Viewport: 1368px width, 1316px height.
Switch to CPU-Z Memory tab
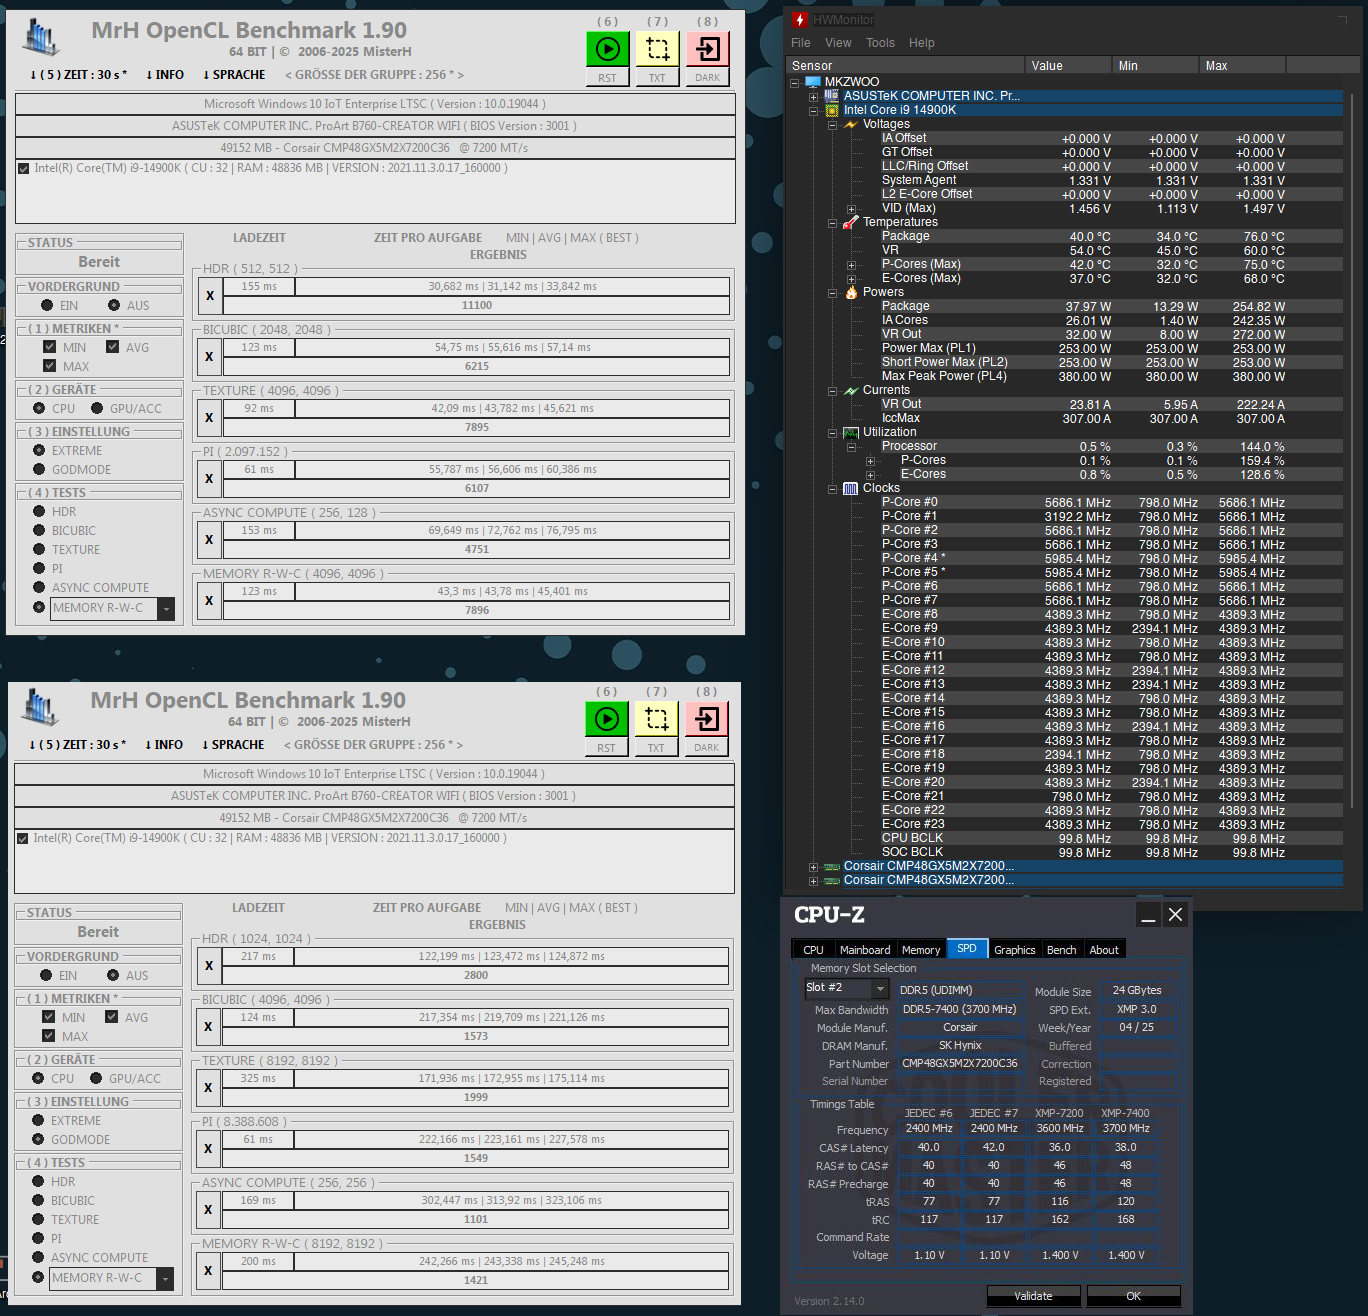921,950
